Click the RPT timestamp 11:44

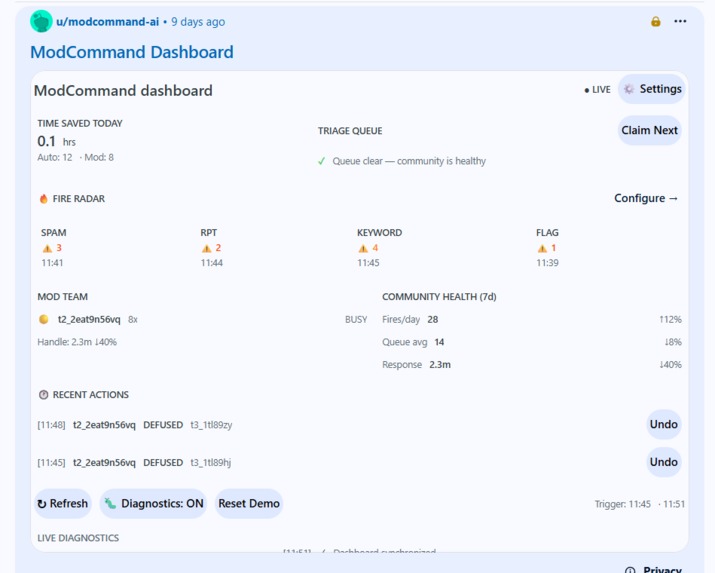pos(212,263)
